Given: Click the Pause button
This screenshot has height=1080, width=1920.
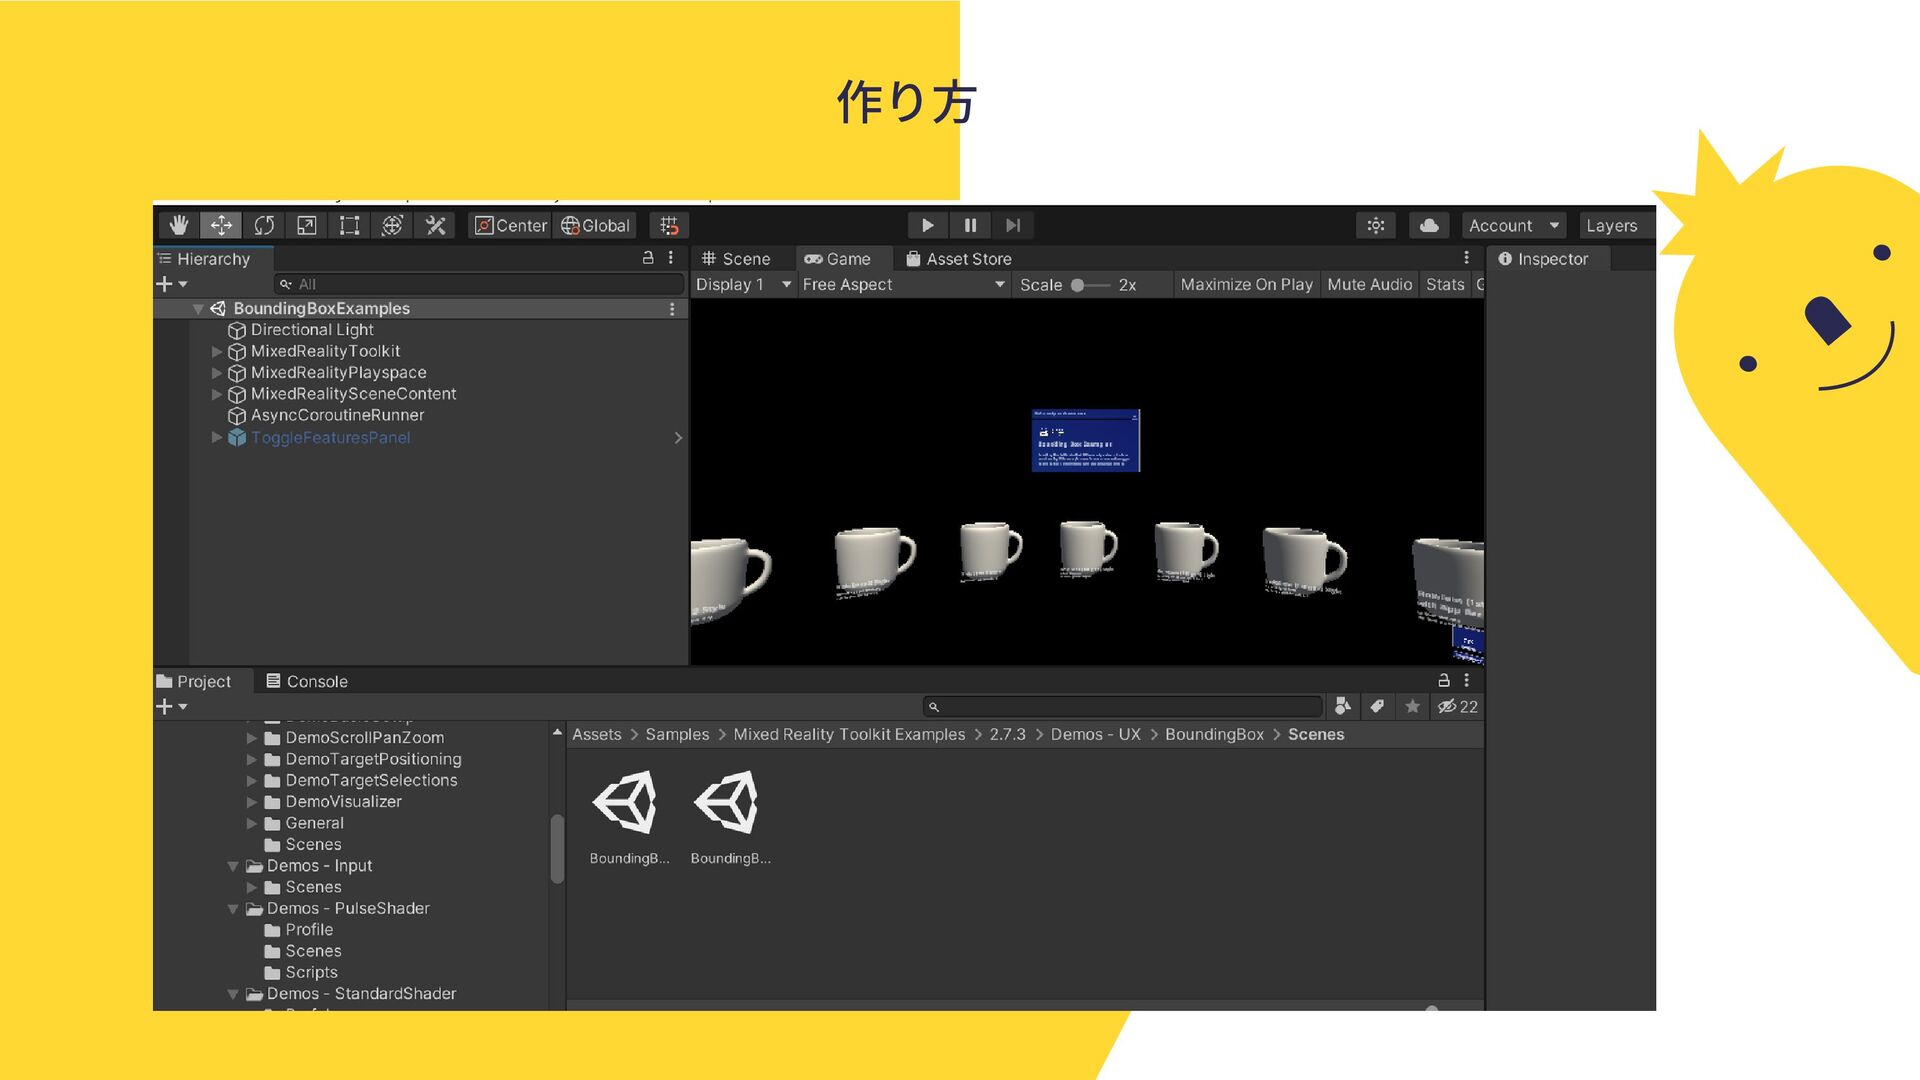Looking at the screenshot, I should pos(970,226).
